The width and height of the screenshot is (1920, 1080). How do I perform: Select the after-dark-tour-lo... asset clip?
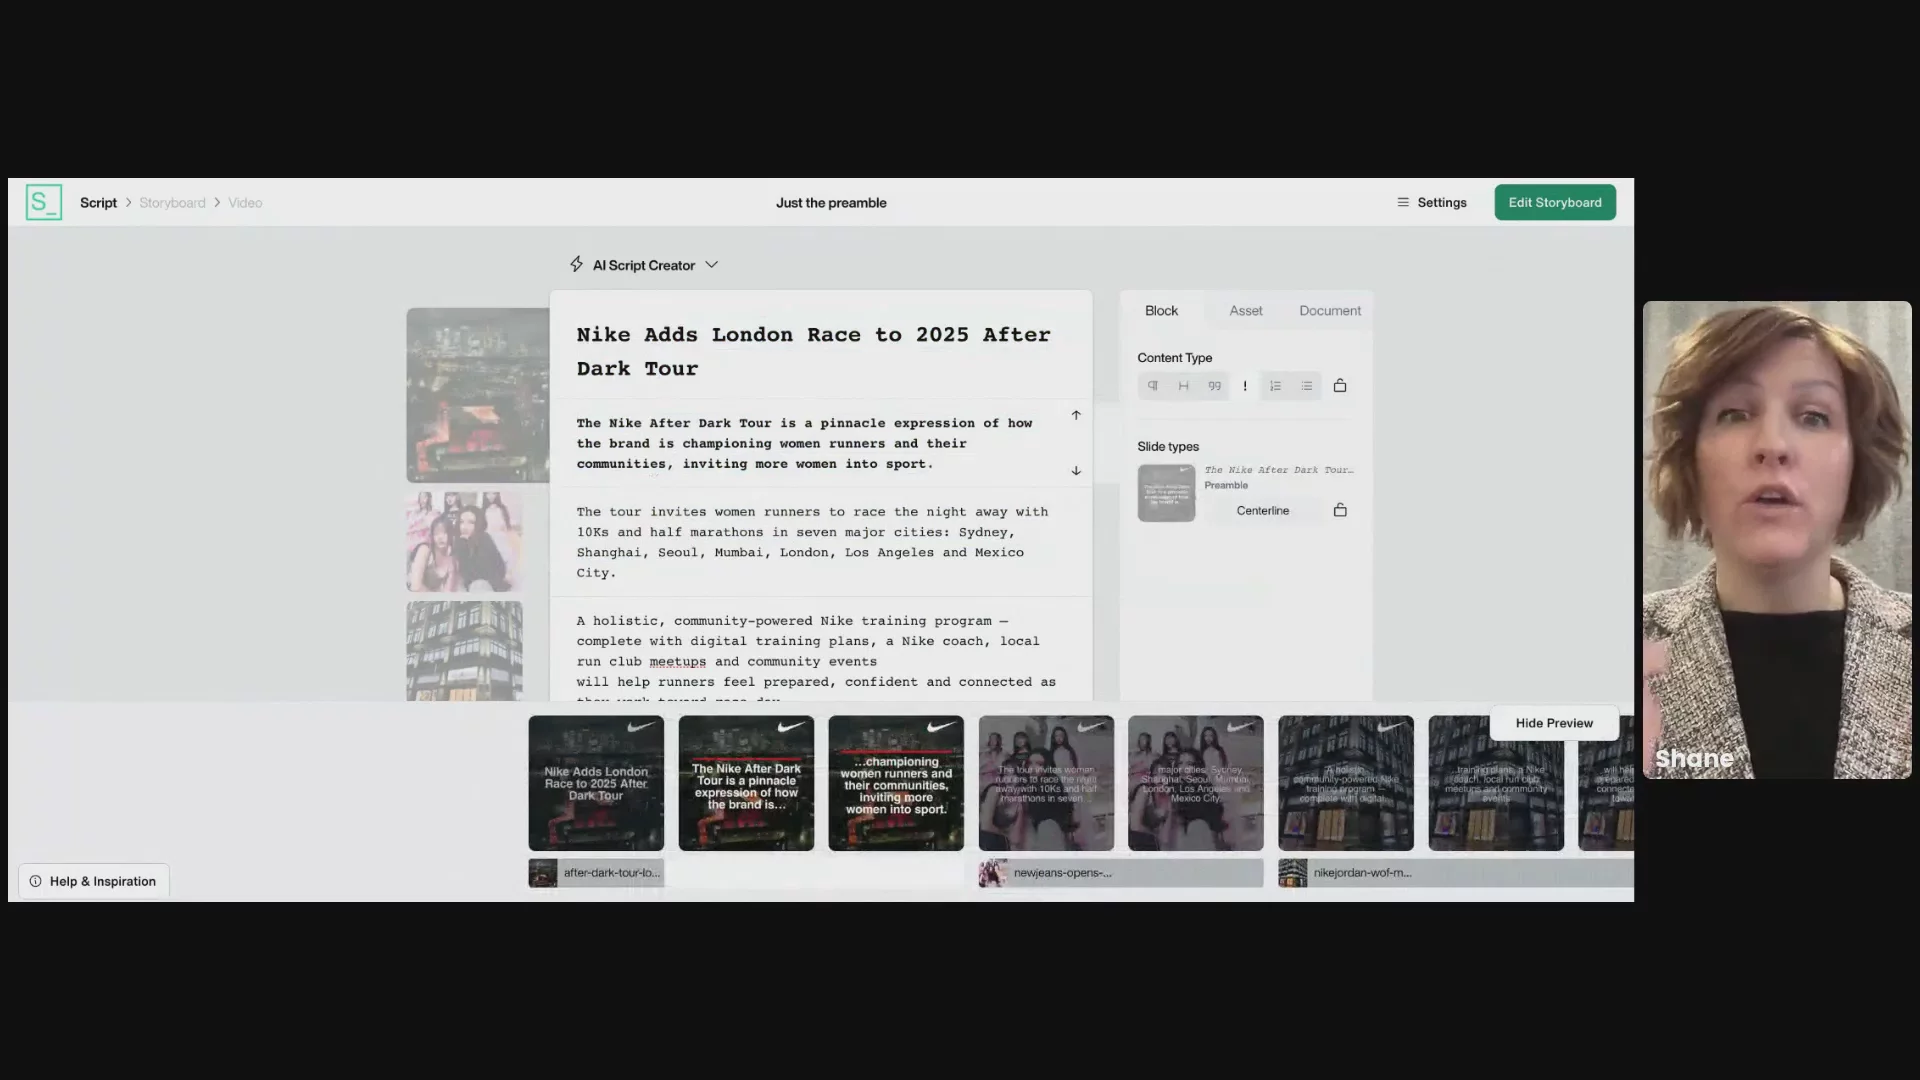[596, 873]
